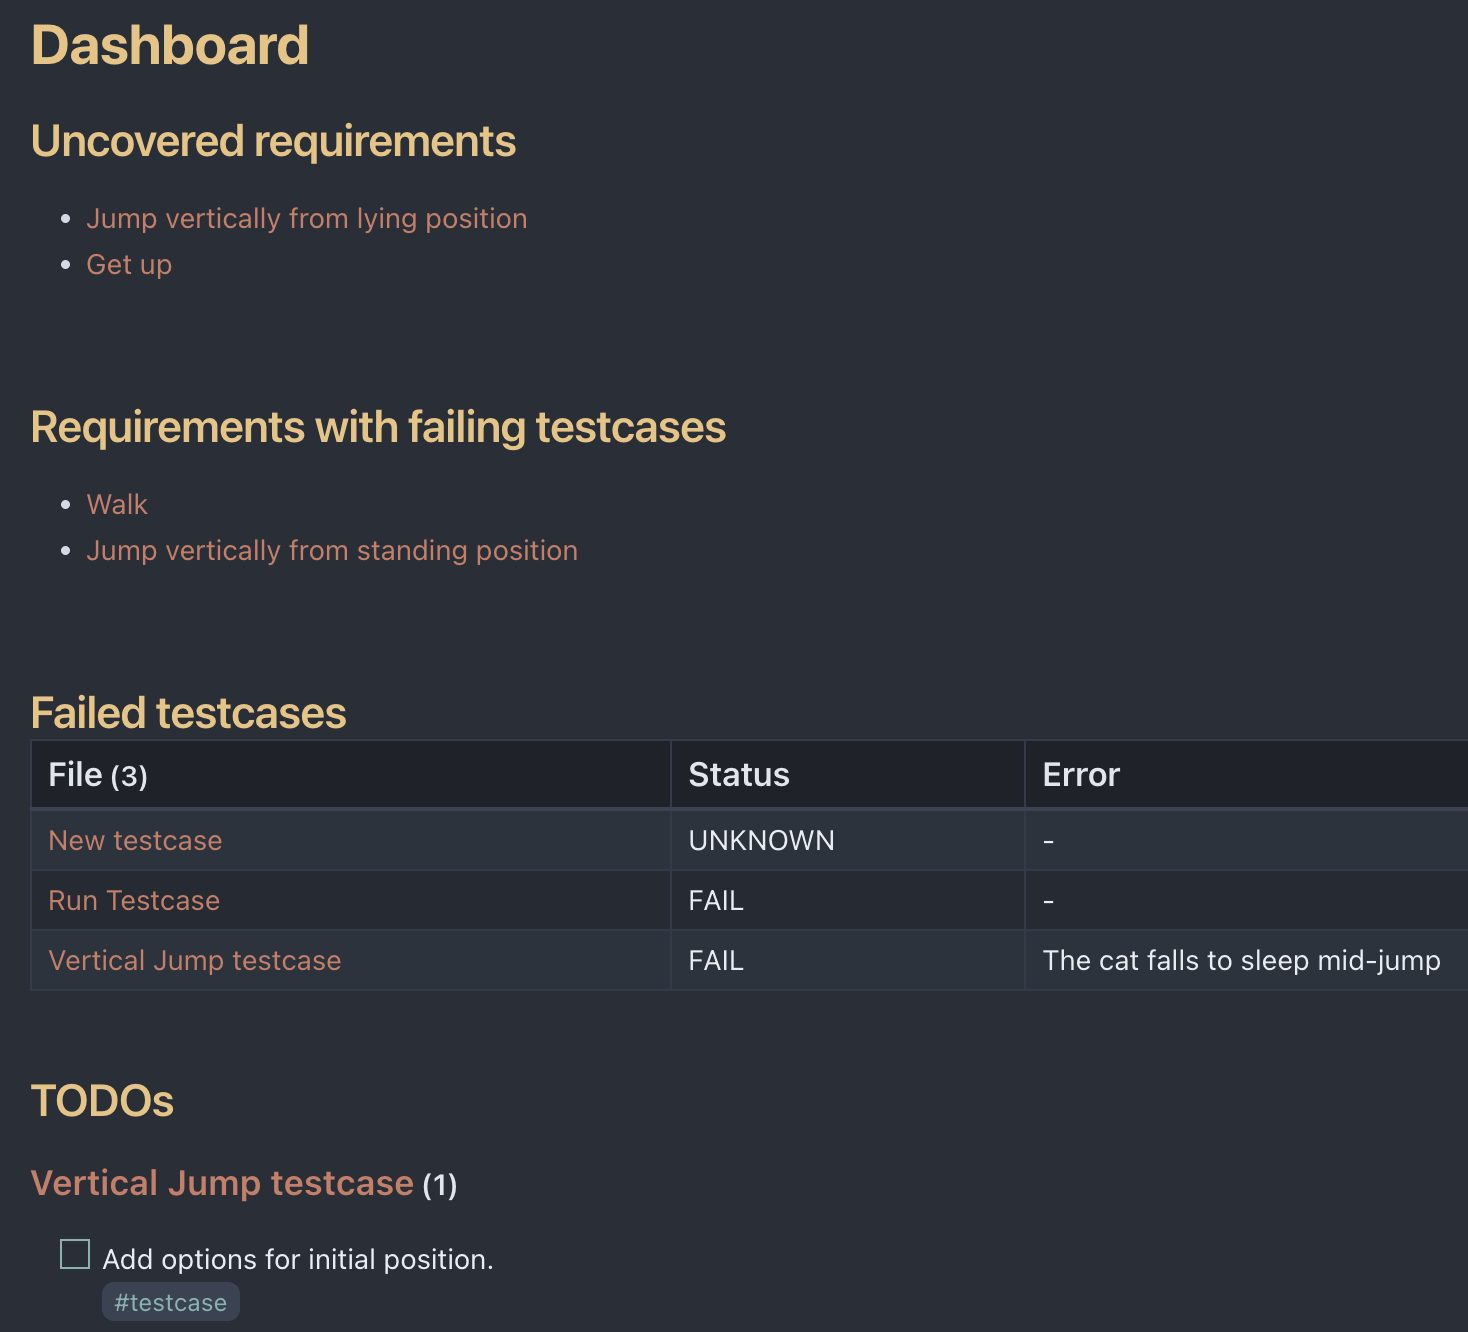The image size is (1468, 1332).
Task: Open the "New testcase" file link
Action: (x=135, y=841)
